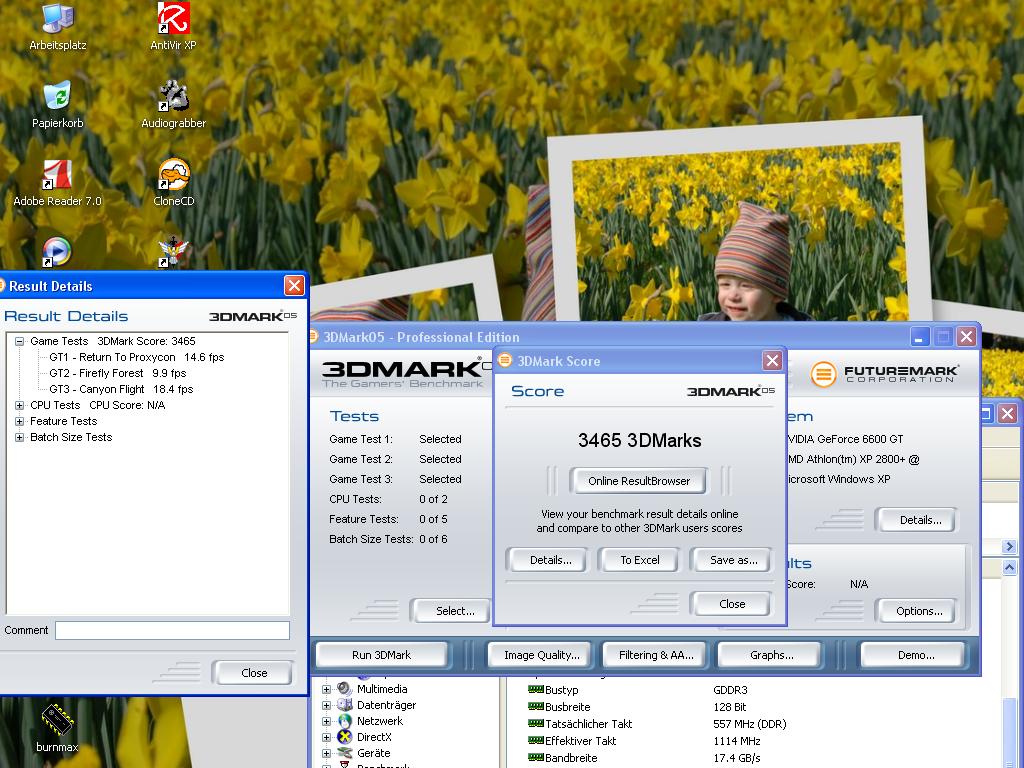Viewport: 1024px width, 768px height.
Task: Click the scroll up arrow in background window
Action: click(1009, 567)
